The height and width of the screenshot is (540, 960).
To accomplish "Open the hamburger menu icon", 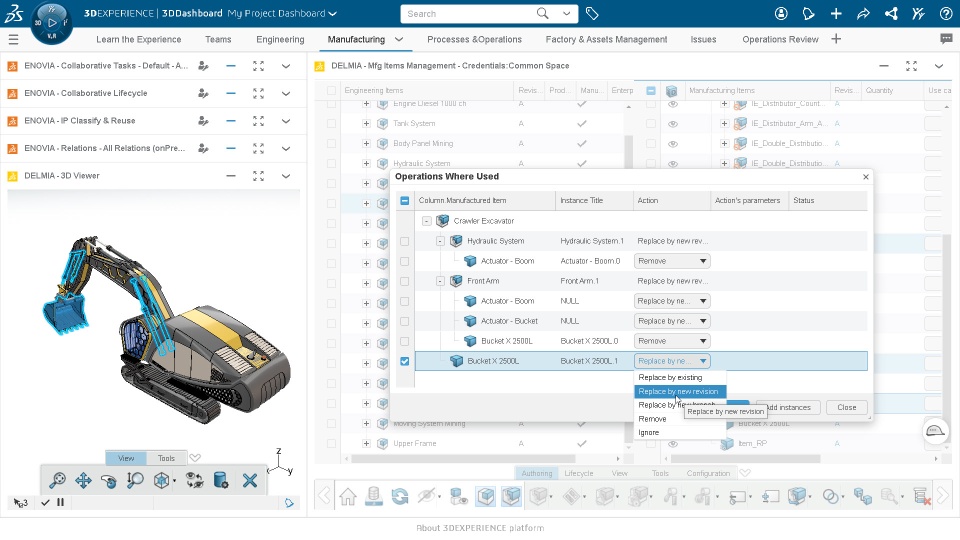I will pyautogui.click(x=13, y=40).
